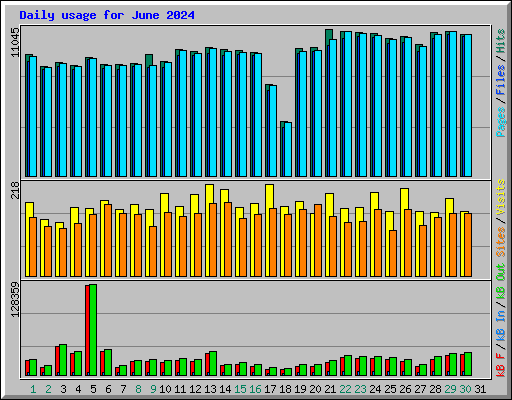Click the 218 visits axis value

pyautogui.click(x=15, y=190)
